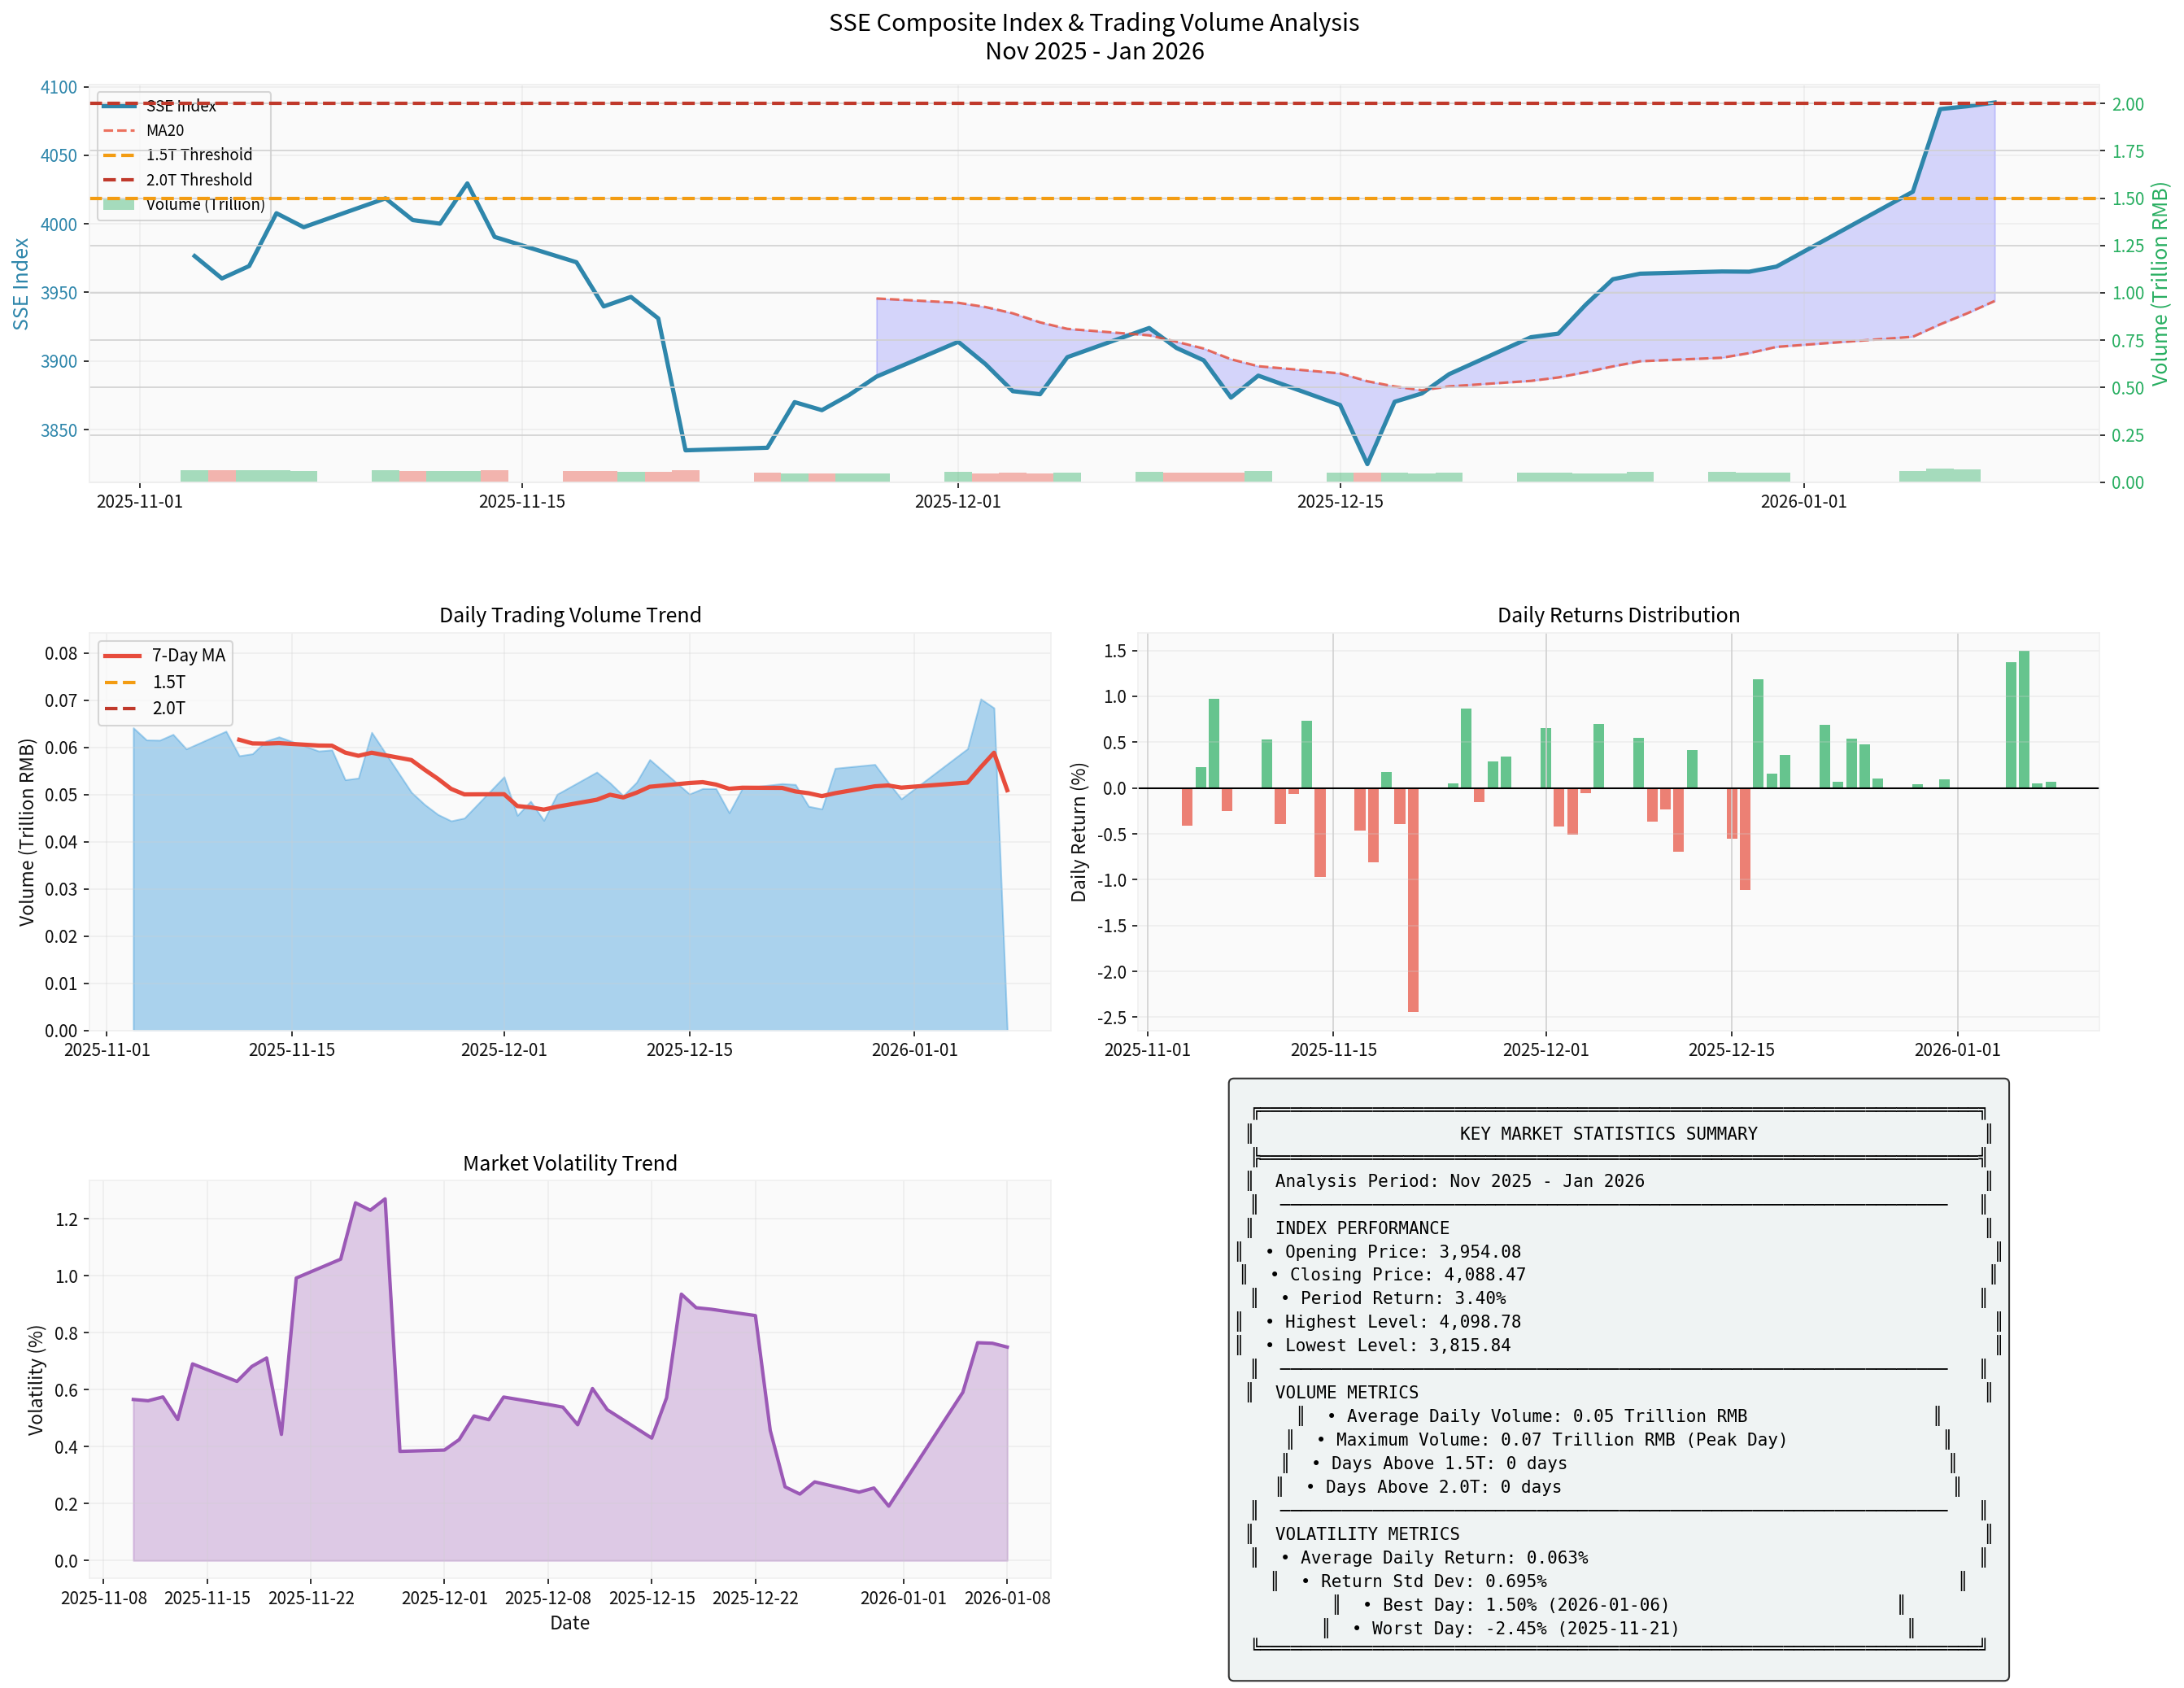The width and height of the screenshot is (2184, 1688).
Task: Select the Volume (Trillion) legend swatch
Action: coord(120,205)
